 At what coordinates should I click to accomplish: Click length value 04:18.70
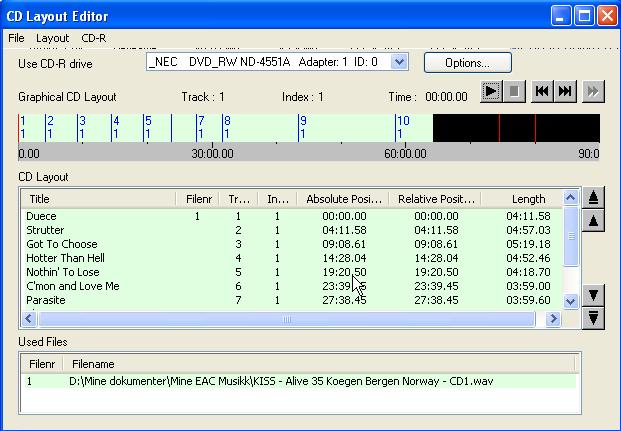click(528, 272)
